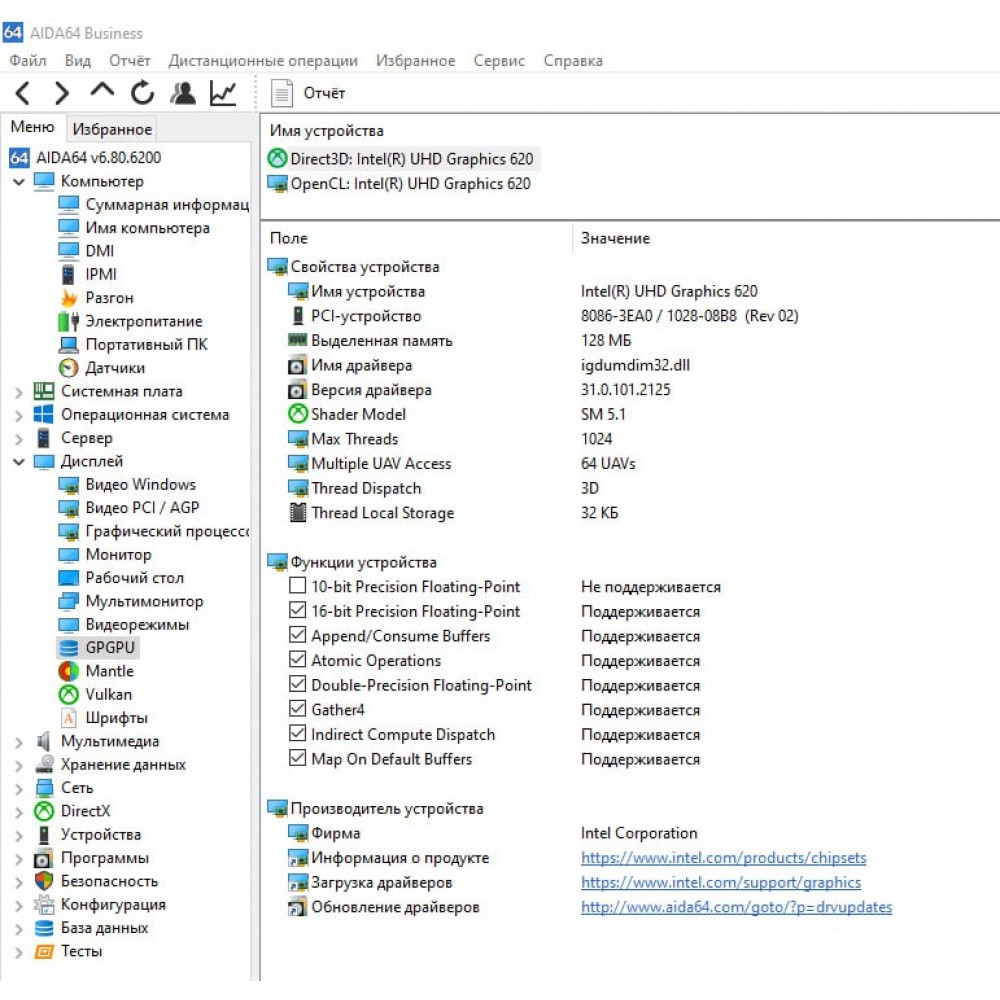
Task: Open the Отчёт menu in the menu bar
Action: coord(129,61)
